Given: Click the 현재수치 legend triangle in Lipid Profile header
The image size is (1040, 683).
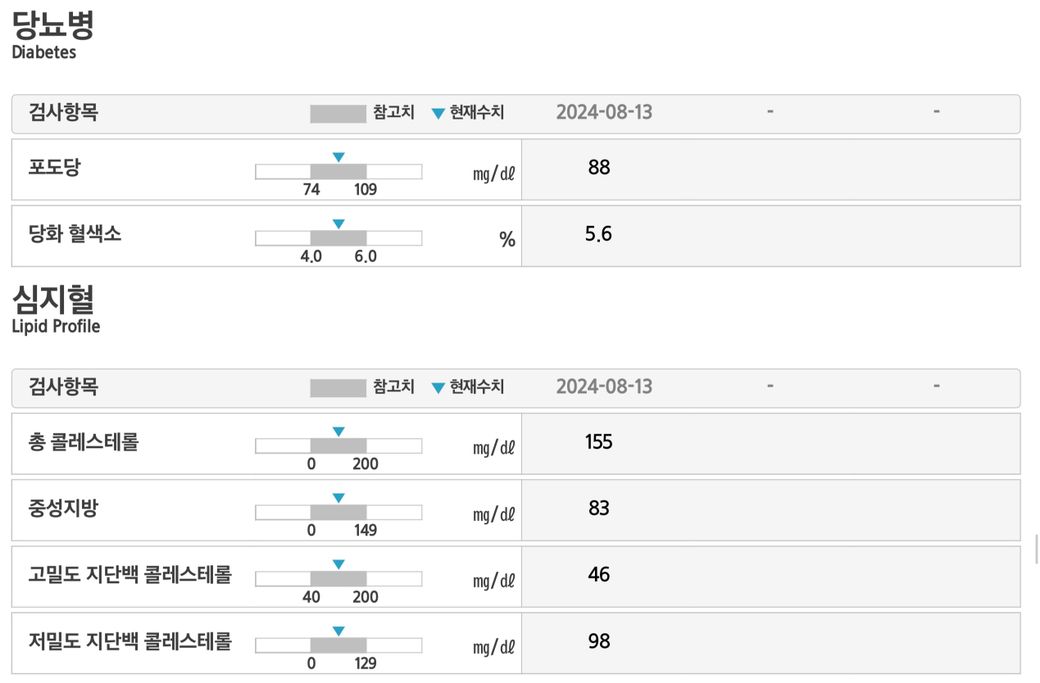Looking at the screenshot, I should click(x=438, y=388).
